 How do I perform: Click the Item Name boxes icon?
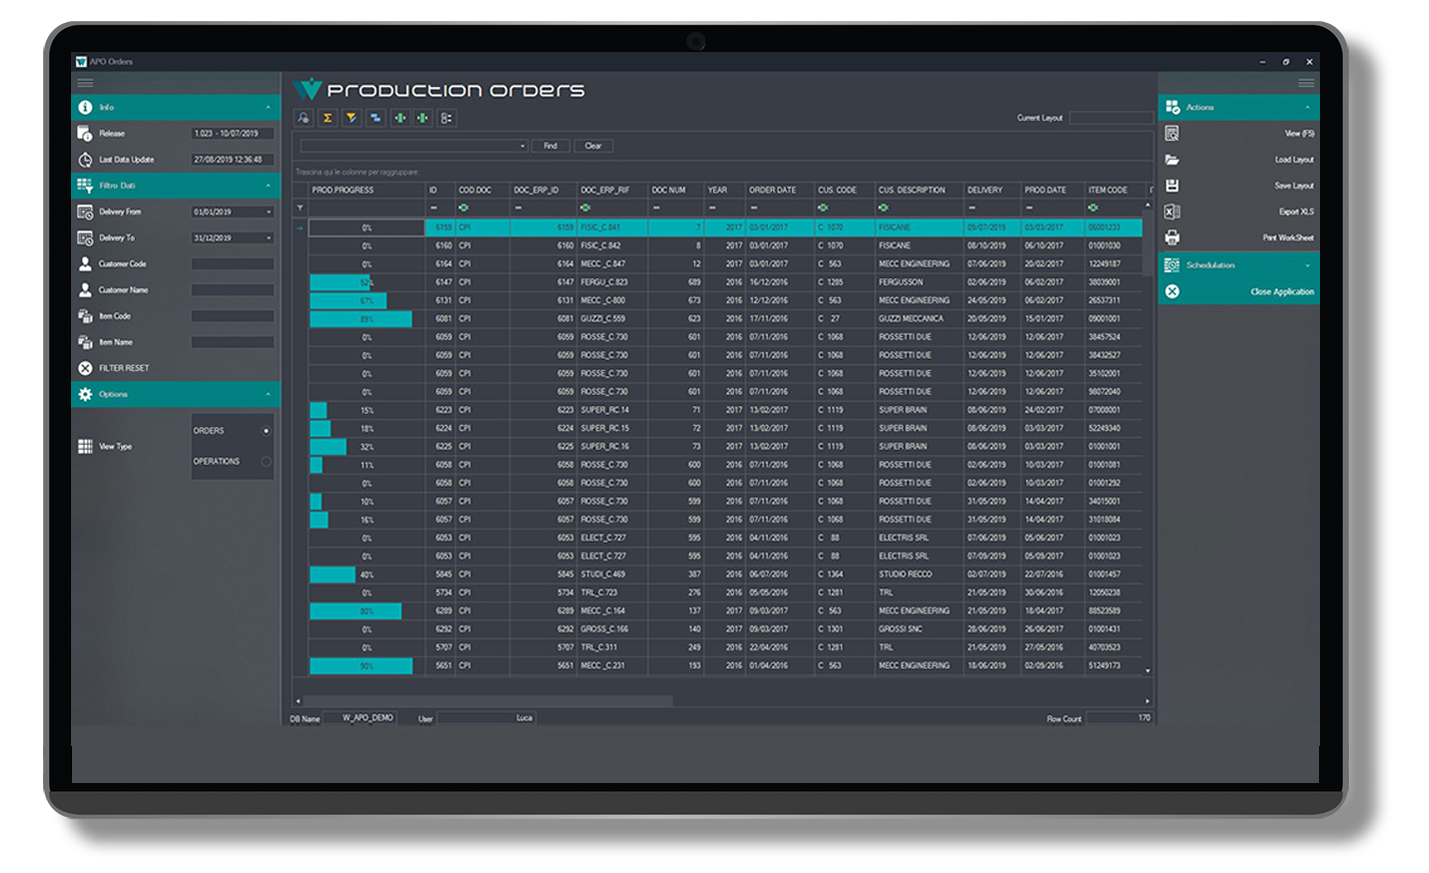coord(85,342)
